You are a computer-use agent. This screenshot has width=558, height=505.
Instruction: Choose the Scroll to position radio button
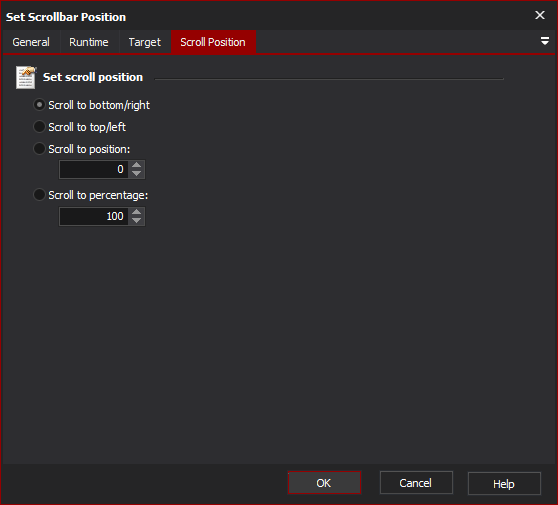click(x=39, y=149)
